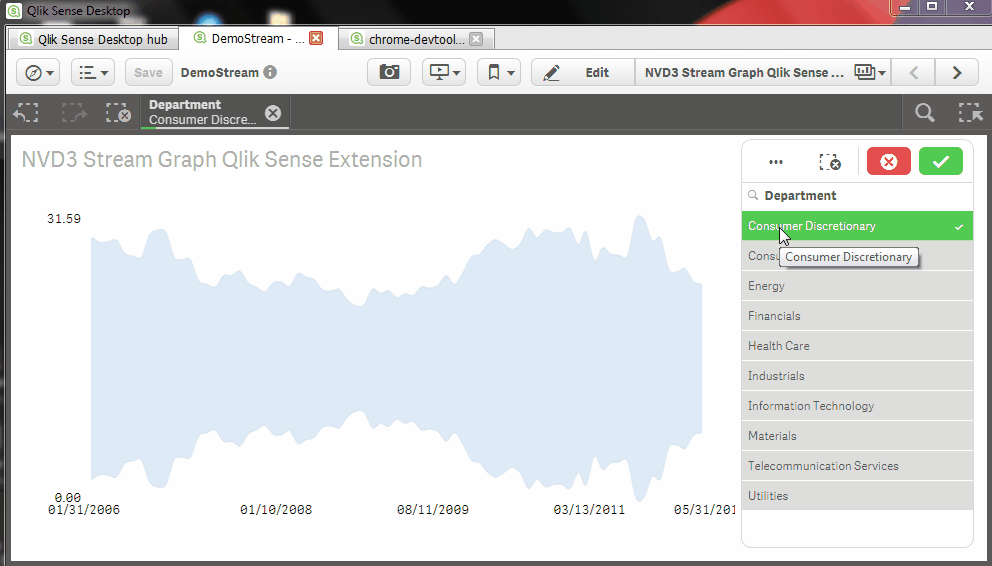Select Health Care in Department list
The image size is (992, 566).
[x=857, y=346]
